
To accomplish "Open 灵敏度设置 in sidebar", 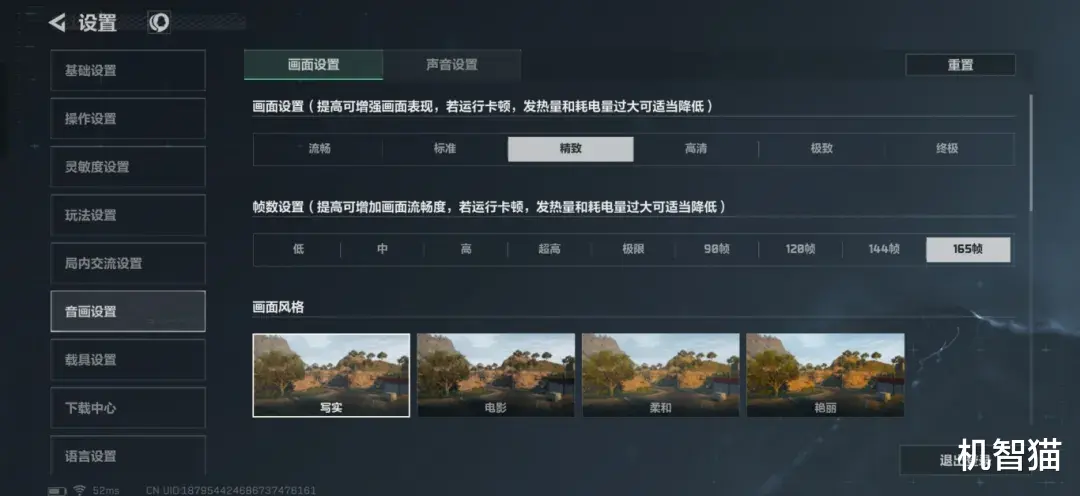I will (x=128, y=167).
